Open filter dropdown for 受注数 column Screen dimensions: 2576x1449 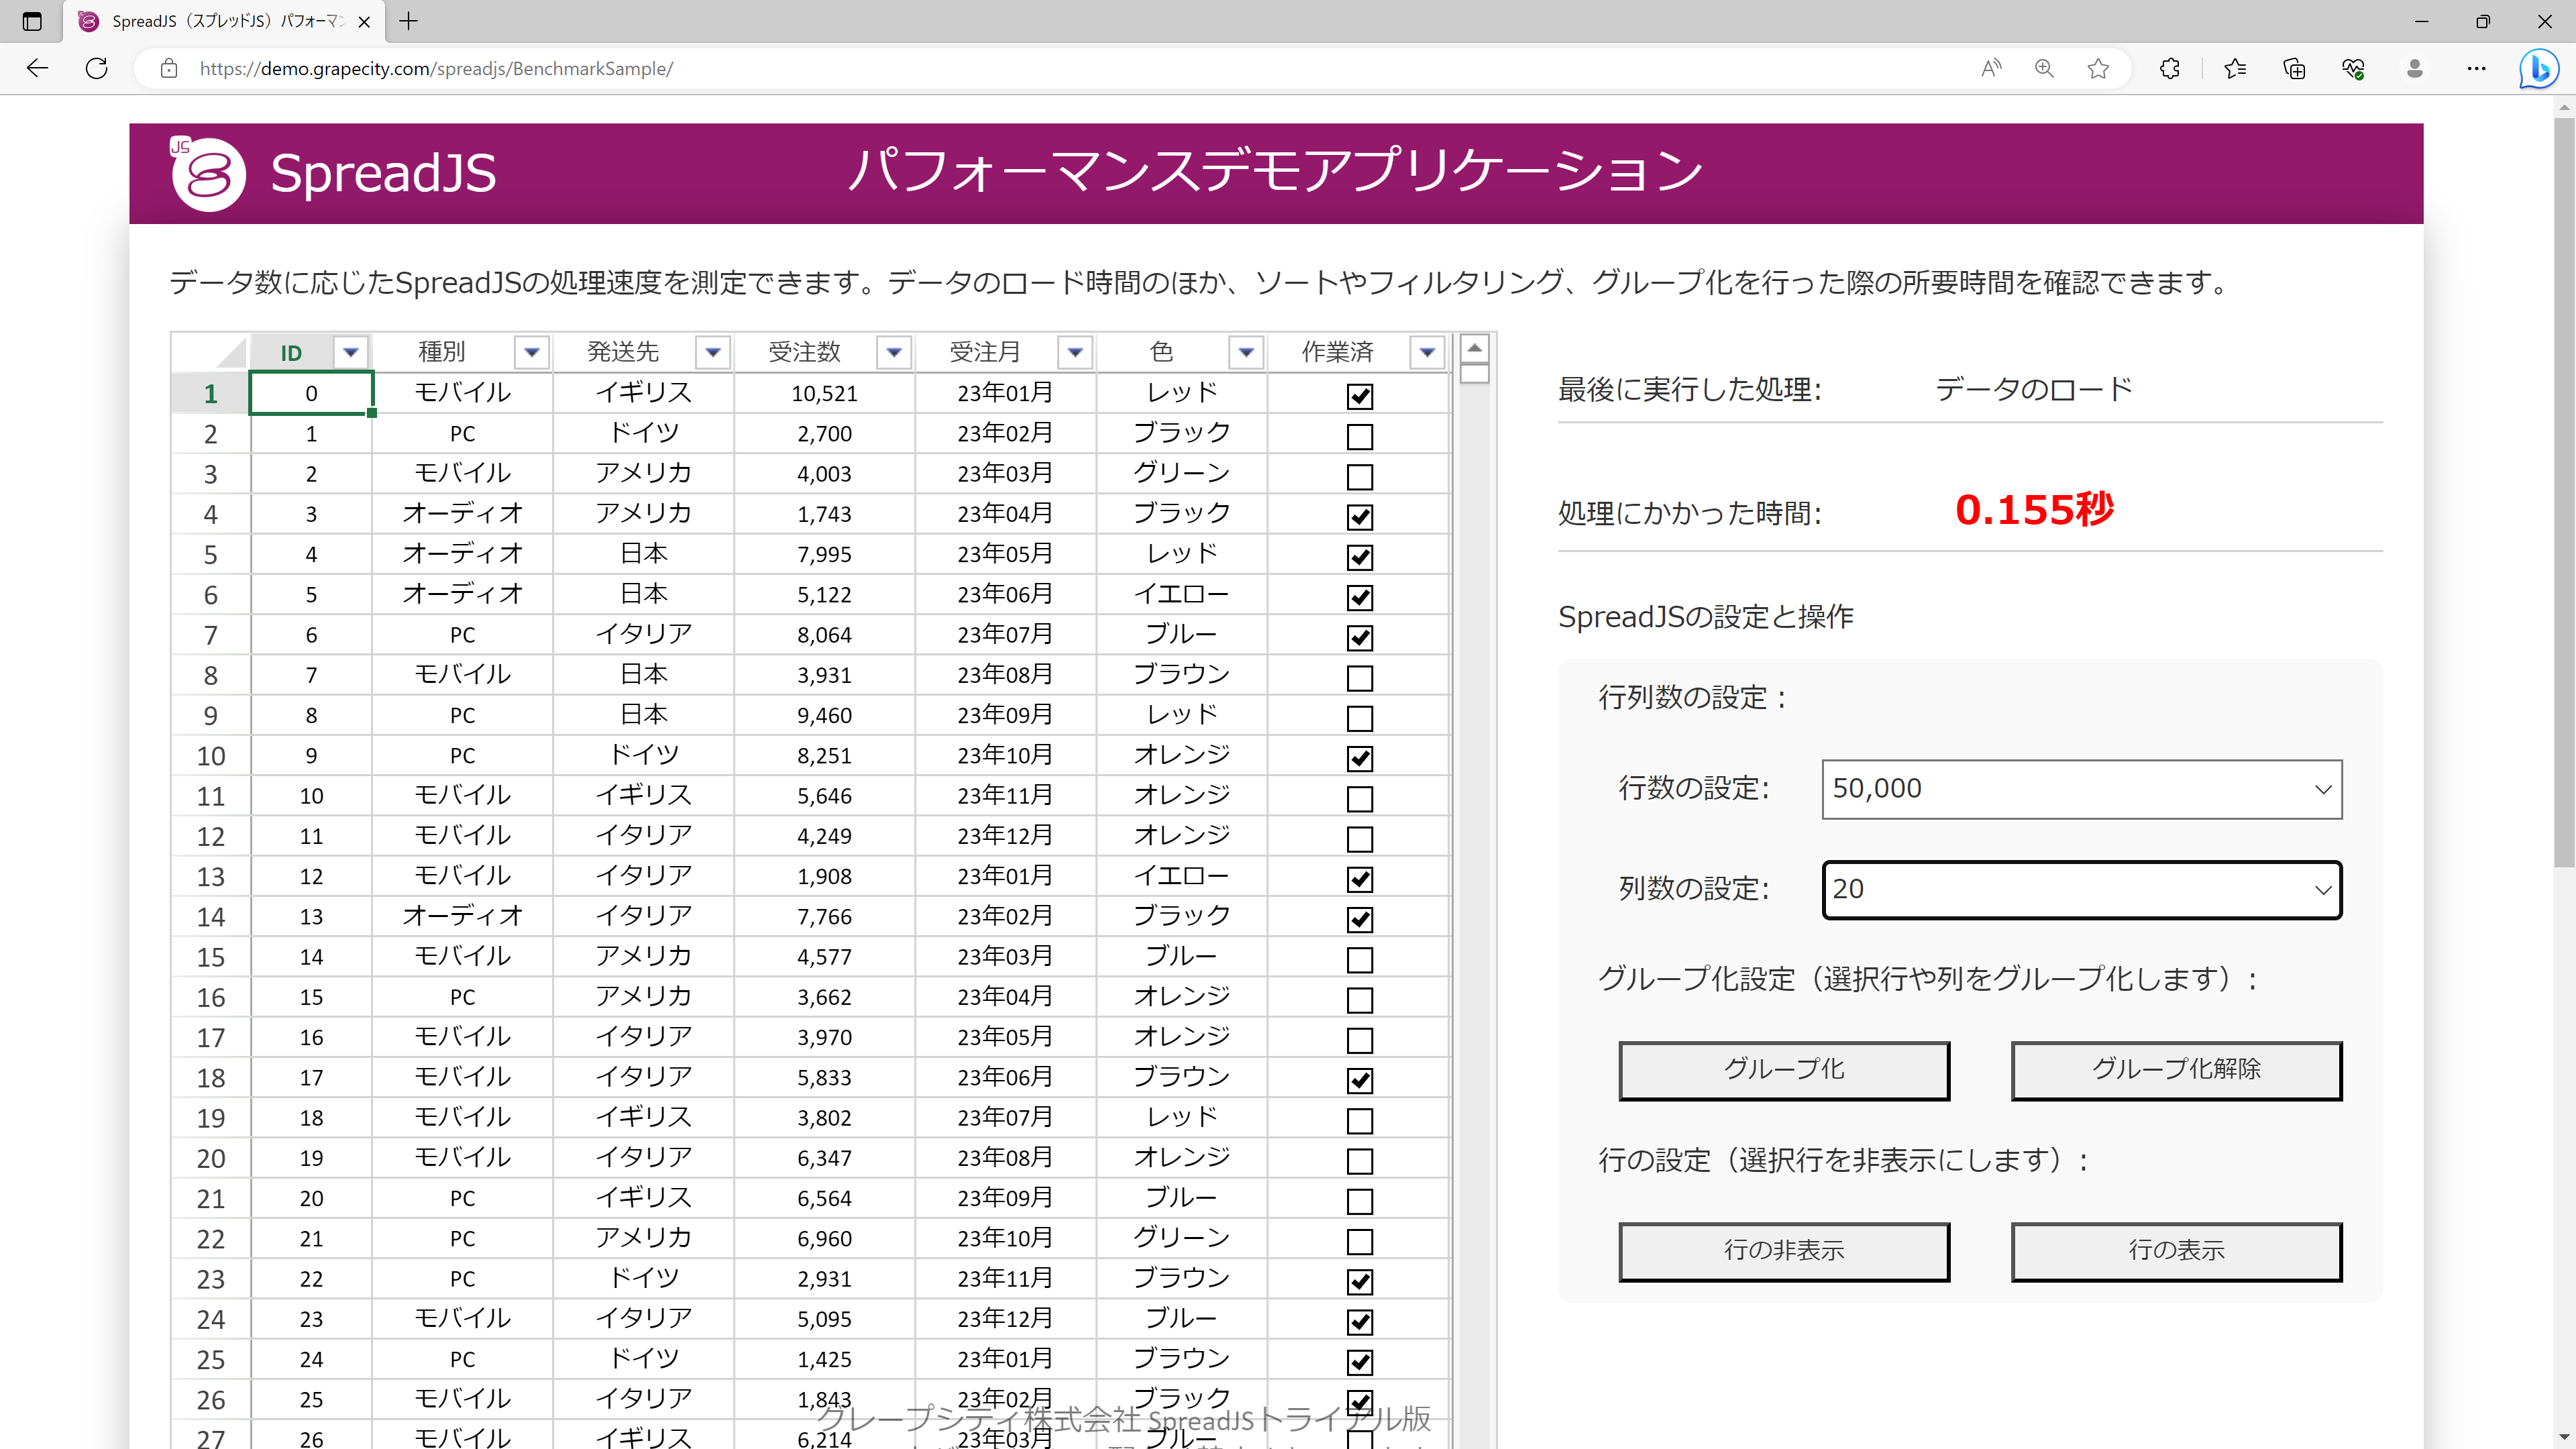(894, 352)
